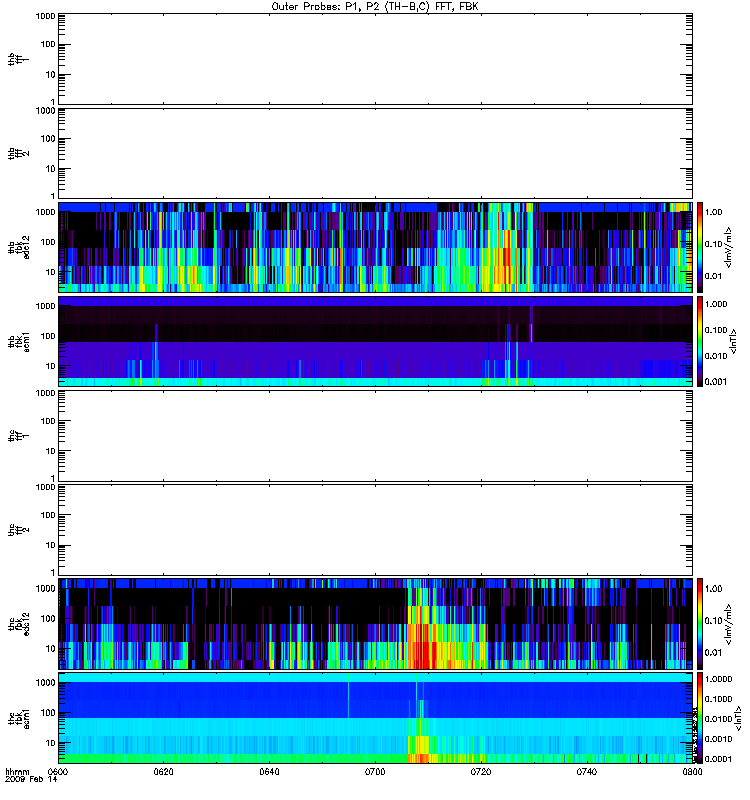The image size is (750, 800).
Task: Click the '1000' frequency tick of thb fff 1 panel
Action: coord(45,16)
